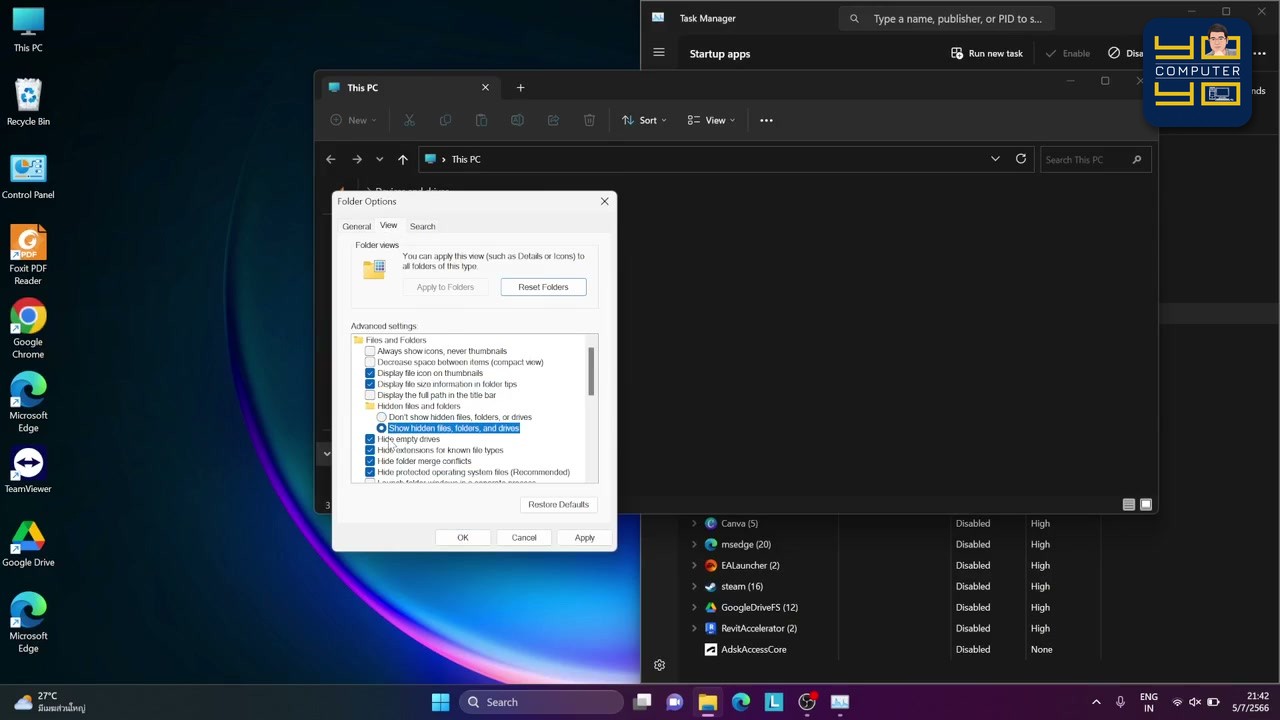Open the Recycle Bin desktop icon
The height and width of the screenshot is (720, 1280).
28,103
